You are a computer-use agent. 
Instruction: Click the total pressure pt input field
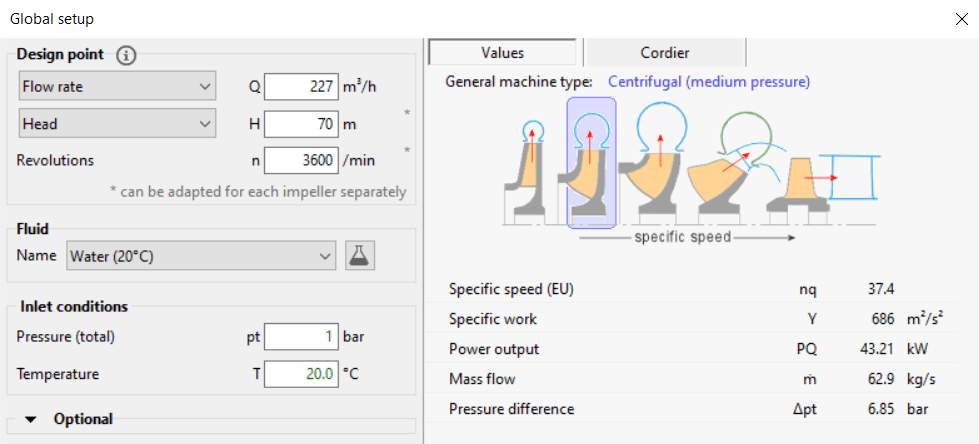pos(302,337)
